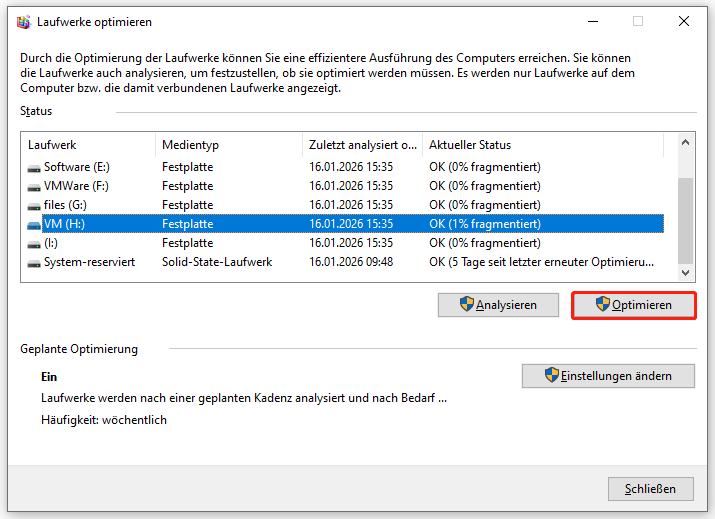Screen dimensions: 715x519
Task: Click the OK (1% fragmentiert) status cell
Action: click(485, 224)
